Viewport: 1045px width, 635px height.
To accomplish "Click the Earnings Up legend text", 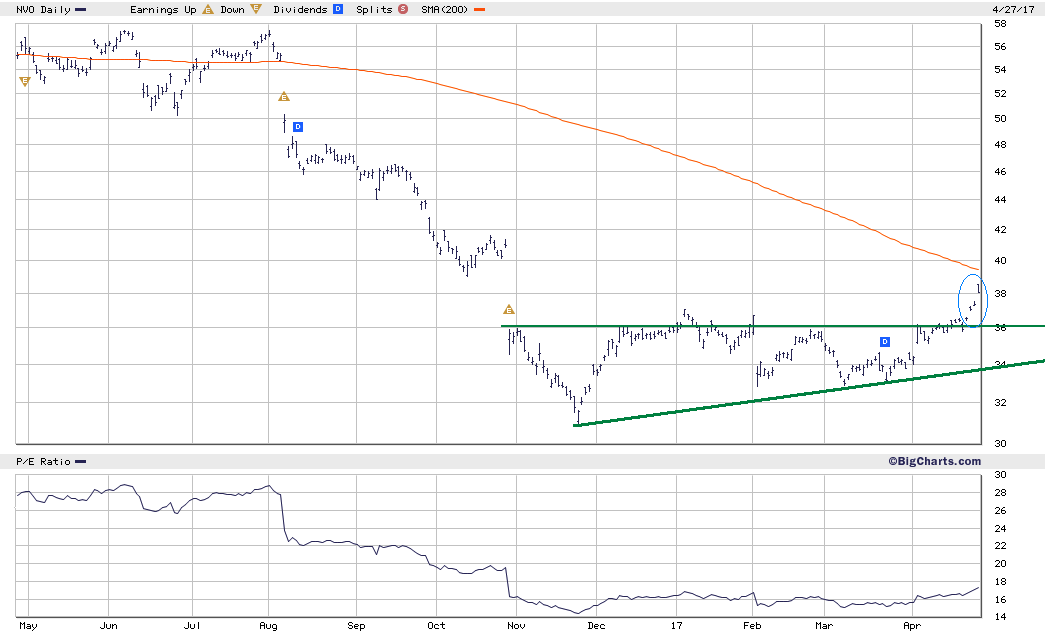I will (163, 10).
